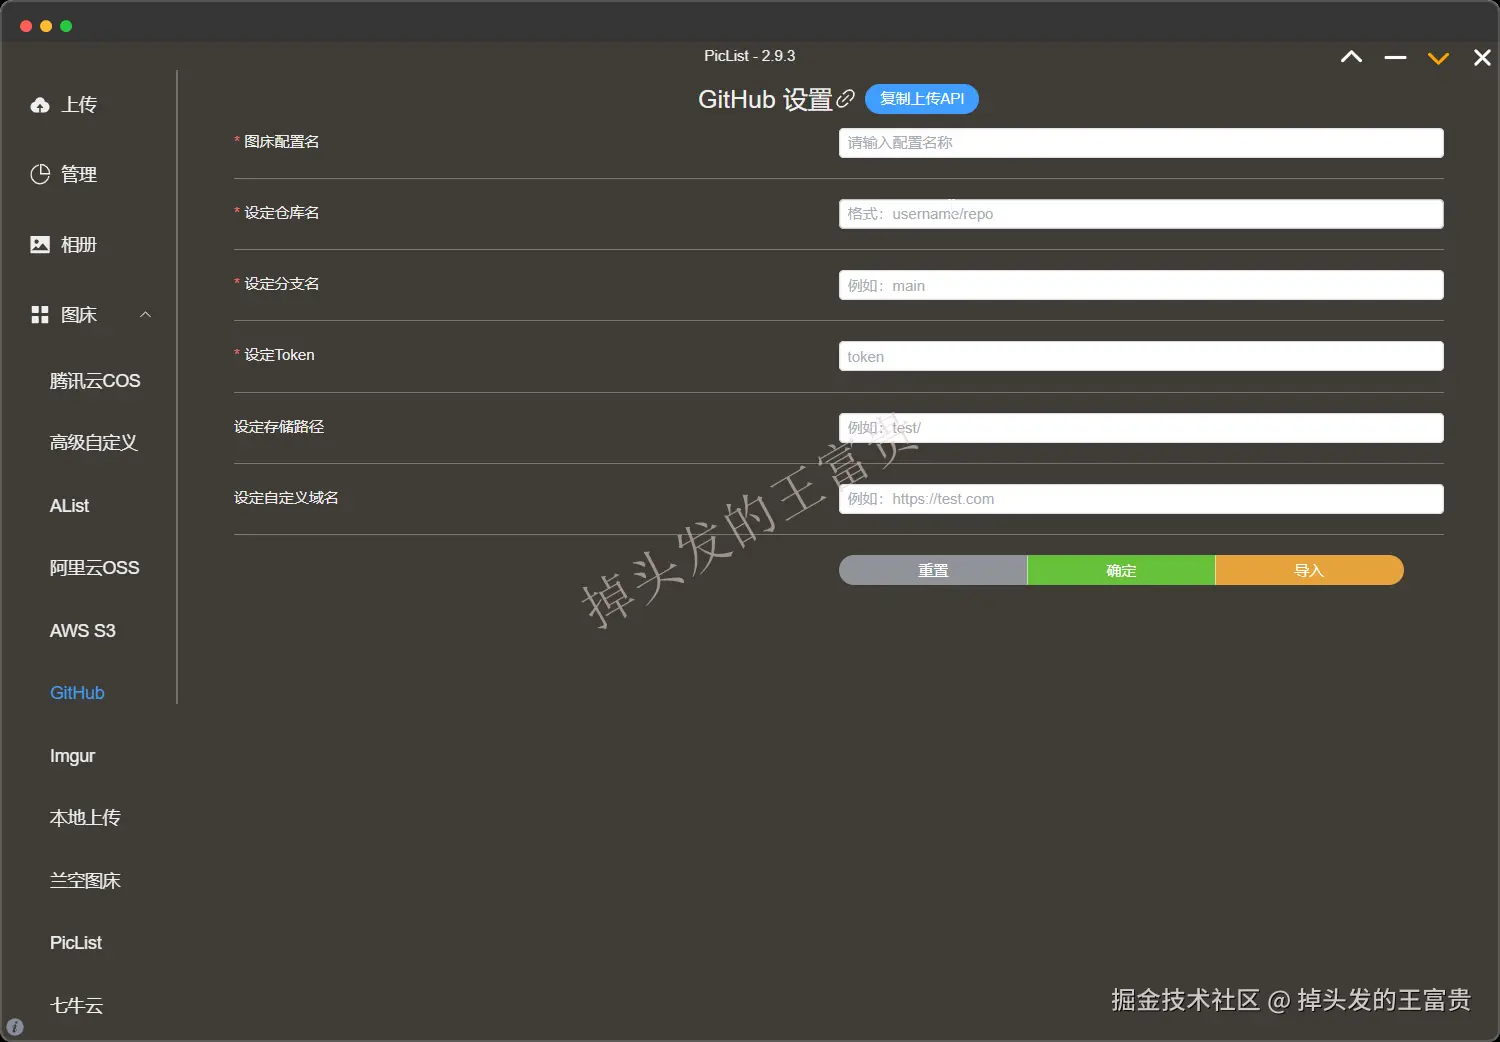Select 兰空图床 picture bed
This screenshot has height=1042, width=1500.
pos(85,880)
